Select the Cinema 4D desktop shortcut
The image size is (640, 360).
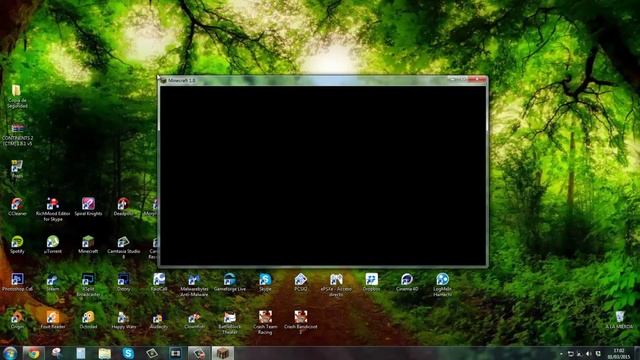tap(407, 282)
